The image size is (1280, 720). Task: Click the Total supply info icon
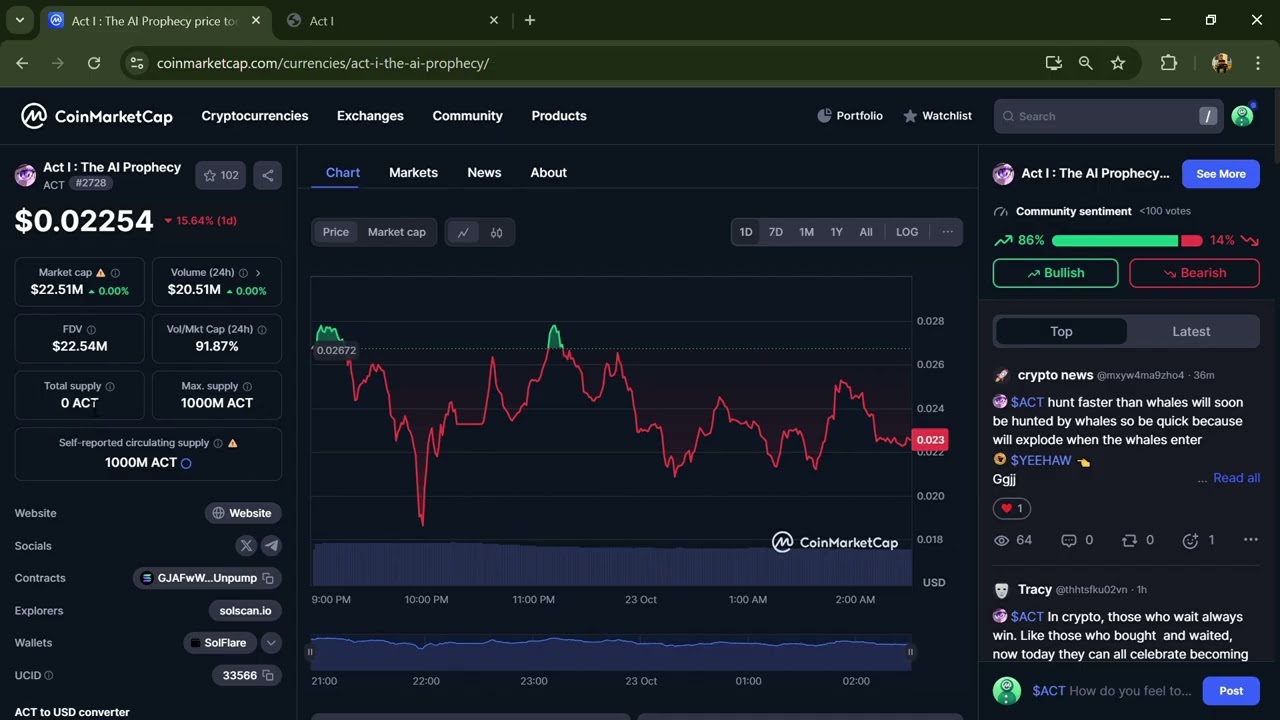tap(110, 386)
